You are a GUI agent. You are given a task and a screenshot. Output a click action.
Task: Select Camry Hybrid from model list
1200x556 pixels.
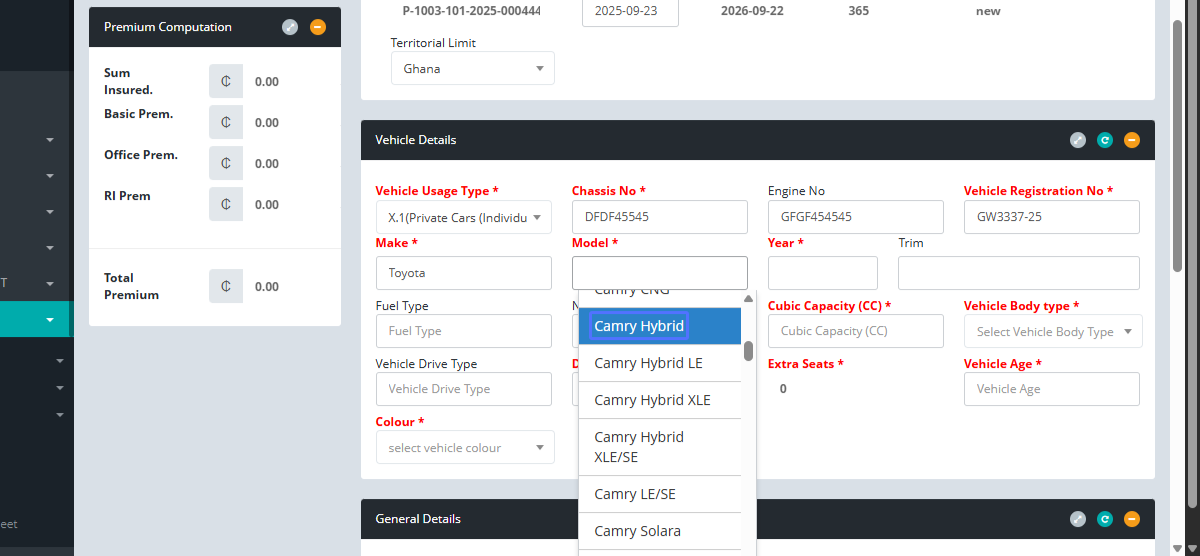[x=639, y=326]
